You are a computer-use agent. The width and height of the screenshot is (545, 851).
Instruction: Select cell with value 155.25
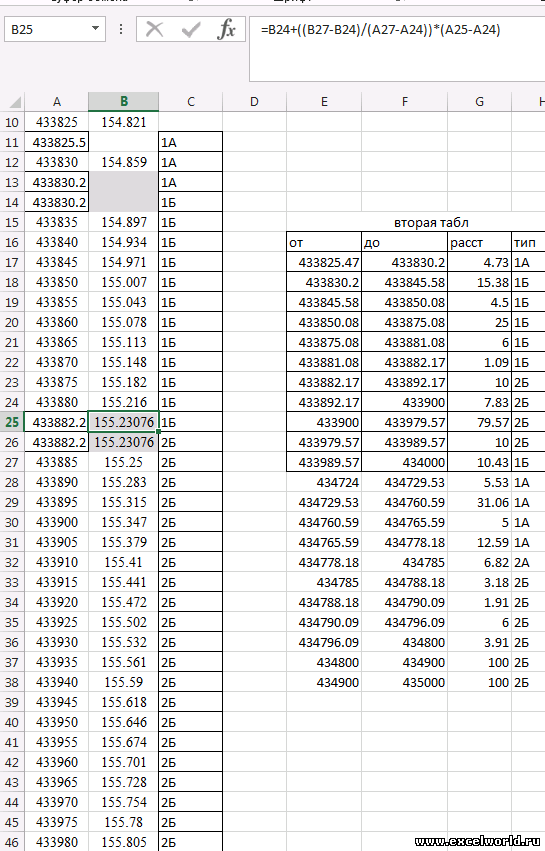coord(124,462)
